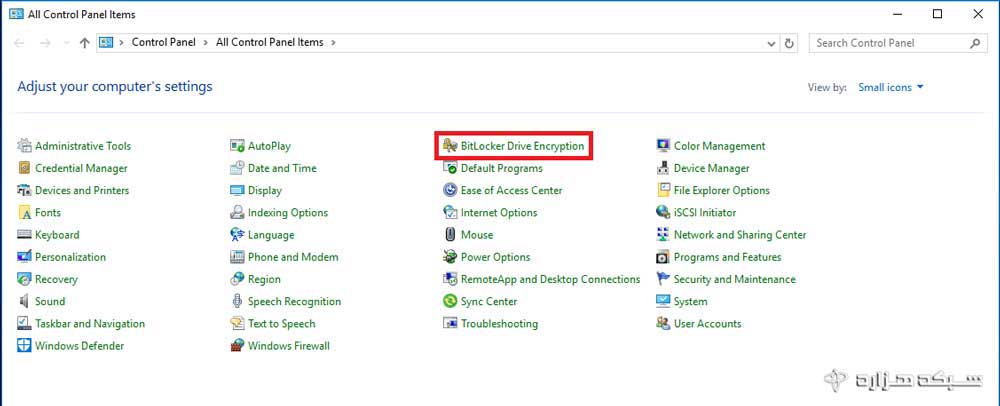1000x406 pixels.
Task: Open the address bar history dropdown arrow
Action: click(x=772, y=43)
